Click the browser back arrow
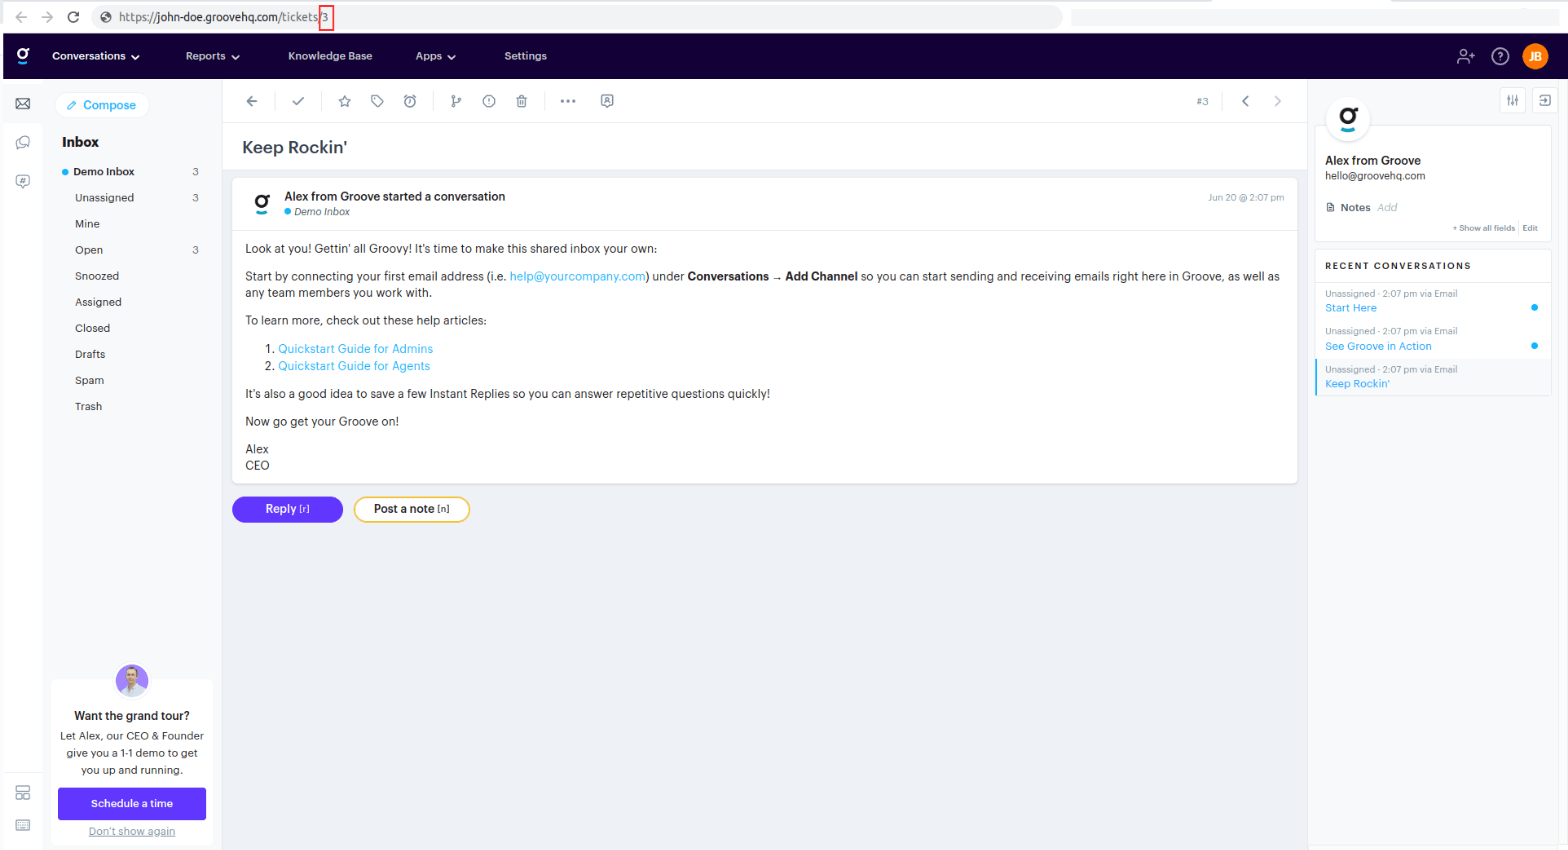The width and height of the screenshot is (1568, 850). (x=21, y=17)
